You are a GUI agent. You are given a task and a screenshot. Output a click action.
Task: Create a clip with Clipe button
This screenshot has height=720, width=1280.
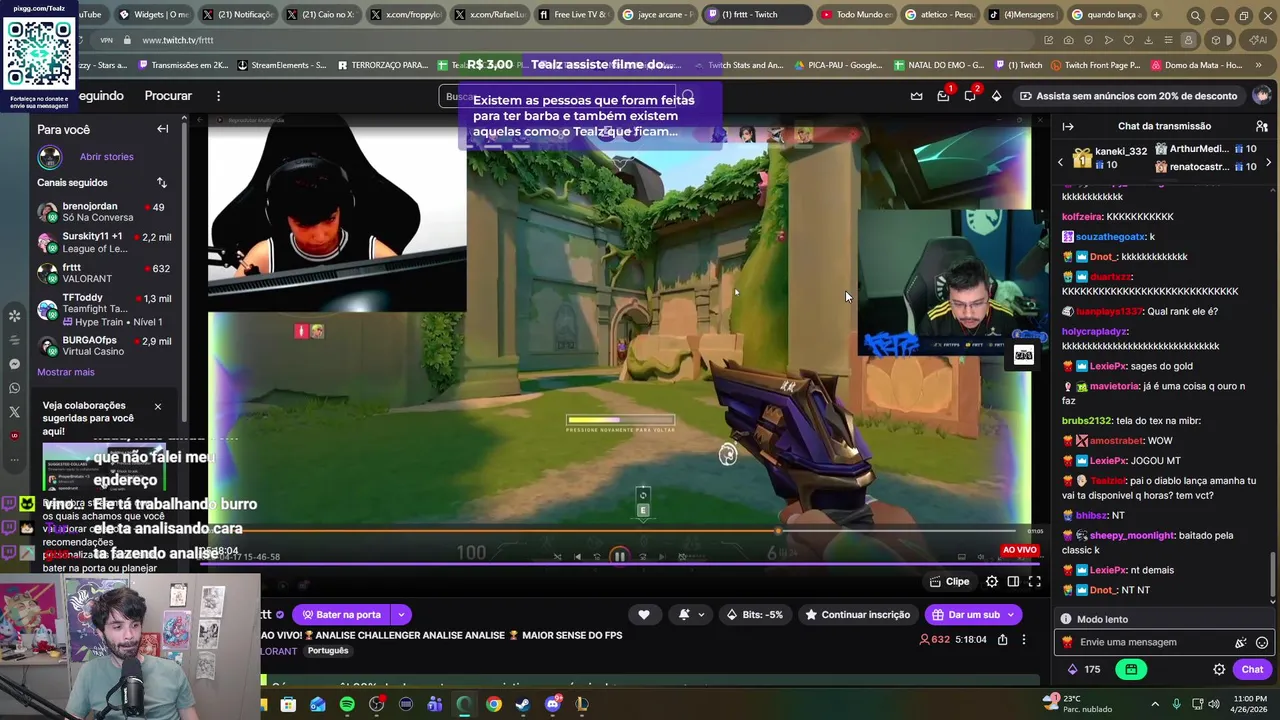pos(949,582)
